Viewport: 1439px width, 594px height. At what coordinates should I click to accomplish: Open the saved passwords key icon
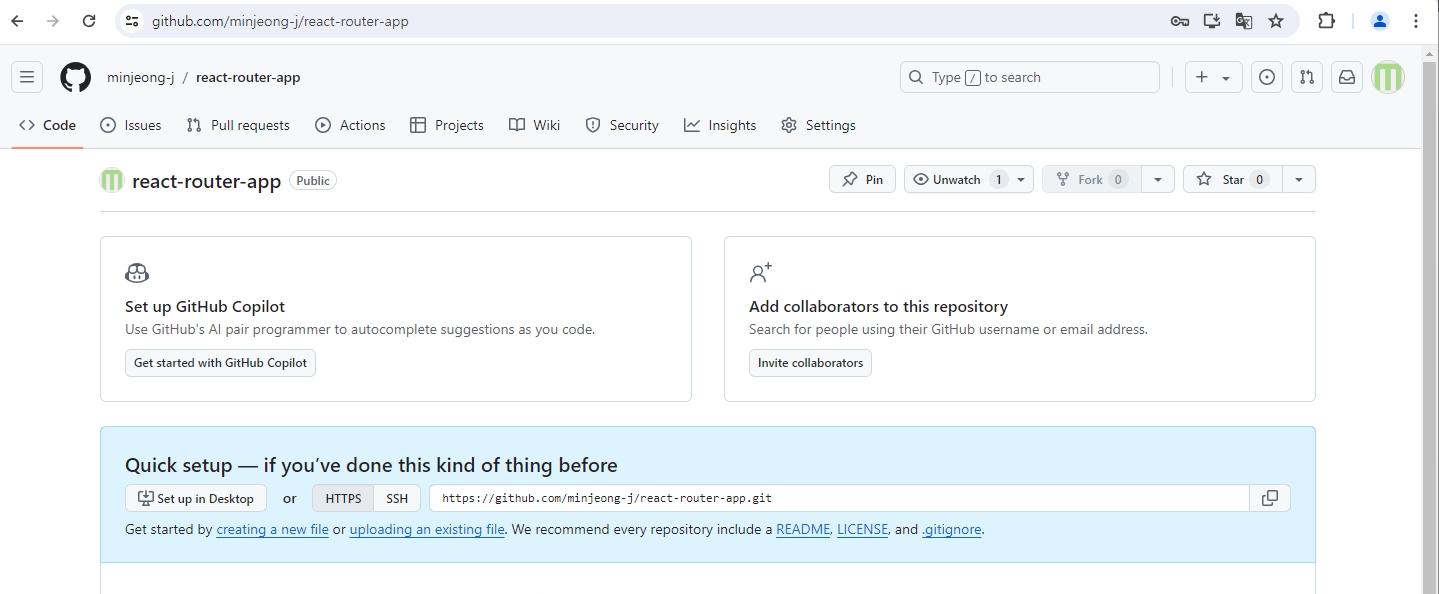(x=1180, y=21)
